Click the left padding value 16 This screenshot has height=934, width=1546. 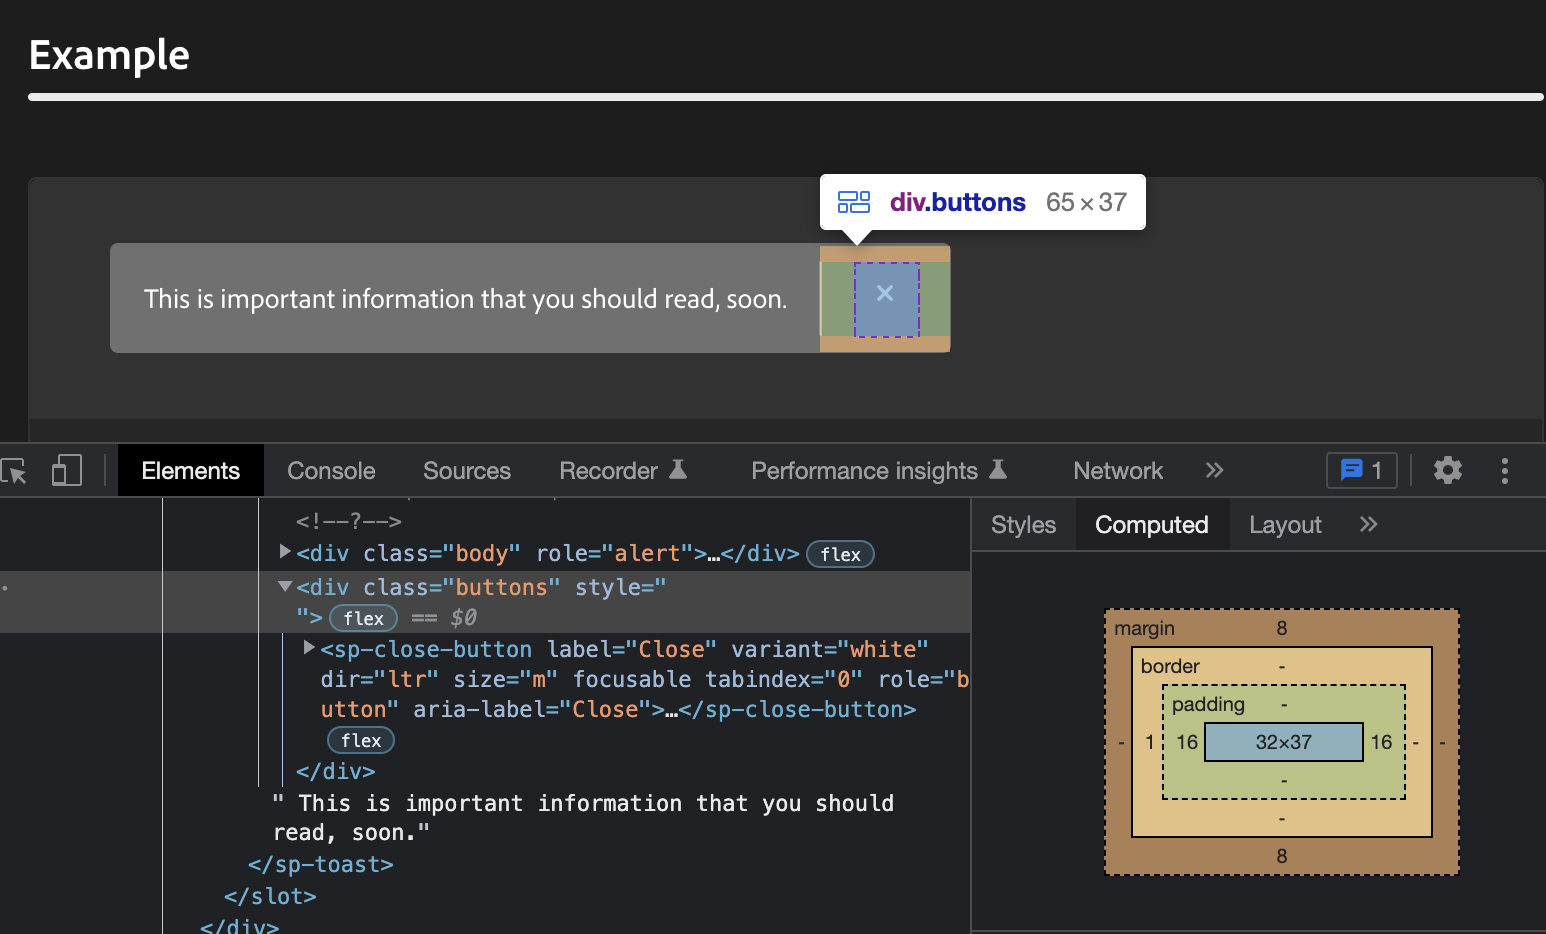(x=1187, y=742)
